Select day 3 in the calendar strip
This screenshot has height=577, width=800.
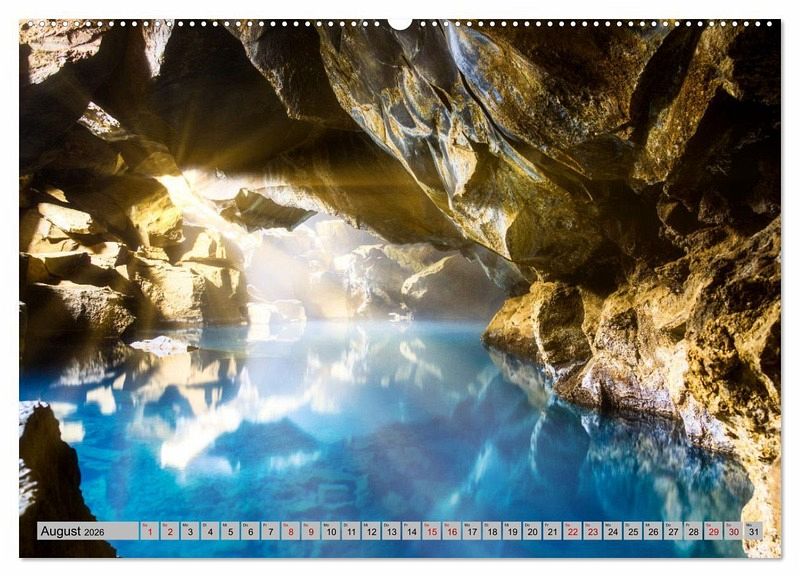tap(190, 531)
